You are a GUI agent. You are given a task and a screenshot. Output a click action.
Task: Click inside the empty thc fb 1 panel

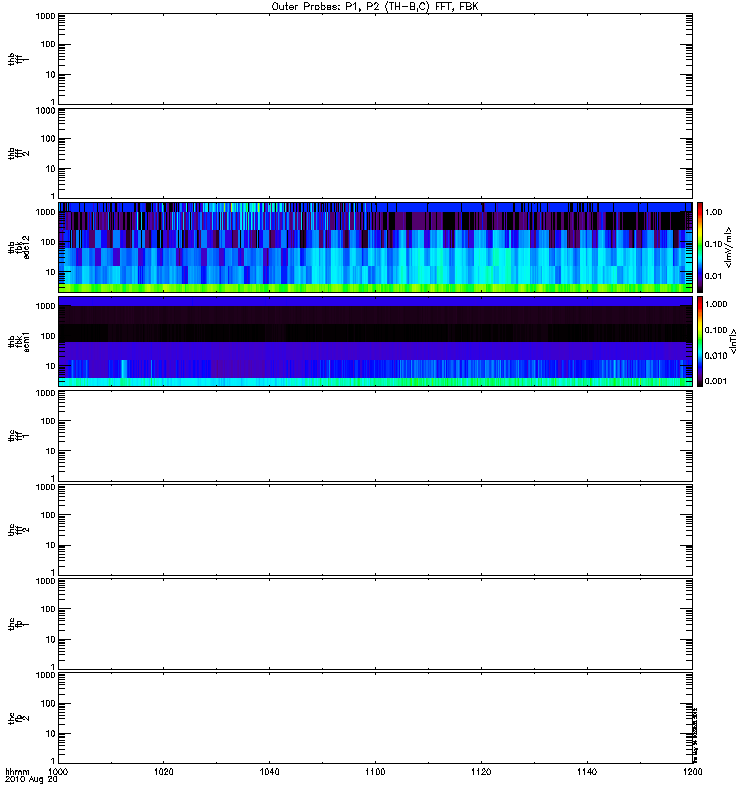click(x=375, y=623)
